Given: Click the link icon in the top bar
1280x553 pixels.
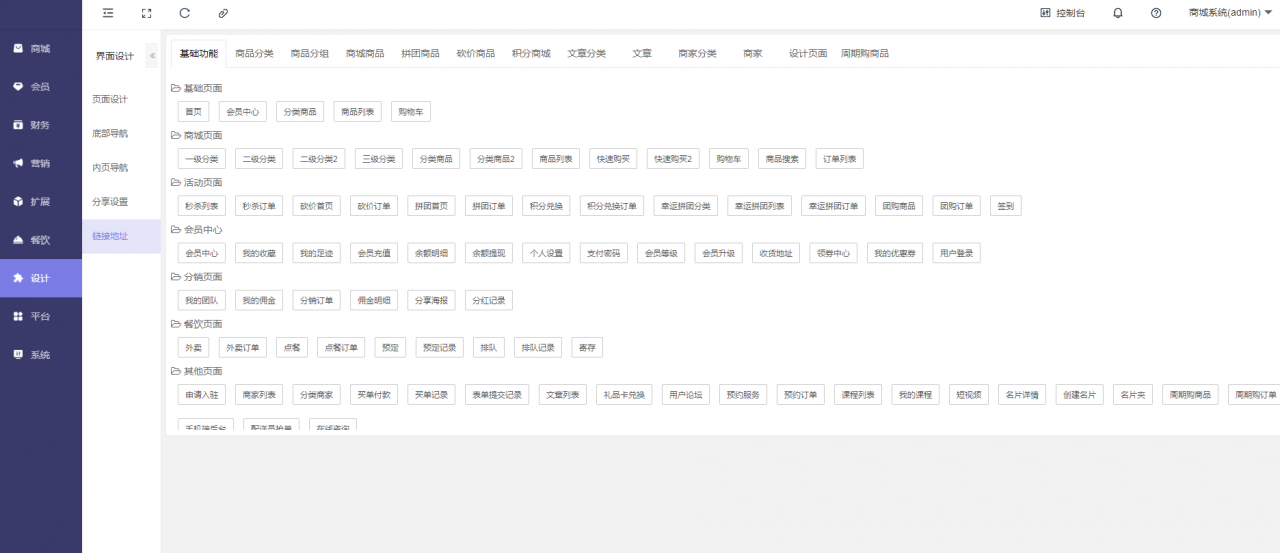Looking at the screenshot, I should coord(223,13).
